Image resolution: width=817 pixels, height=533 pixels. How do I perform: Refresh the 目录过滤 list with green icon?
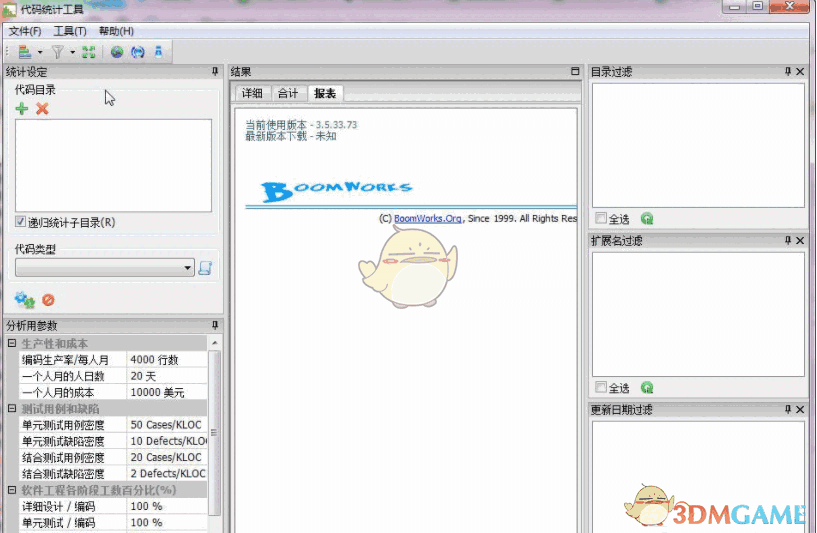(647, 219)
